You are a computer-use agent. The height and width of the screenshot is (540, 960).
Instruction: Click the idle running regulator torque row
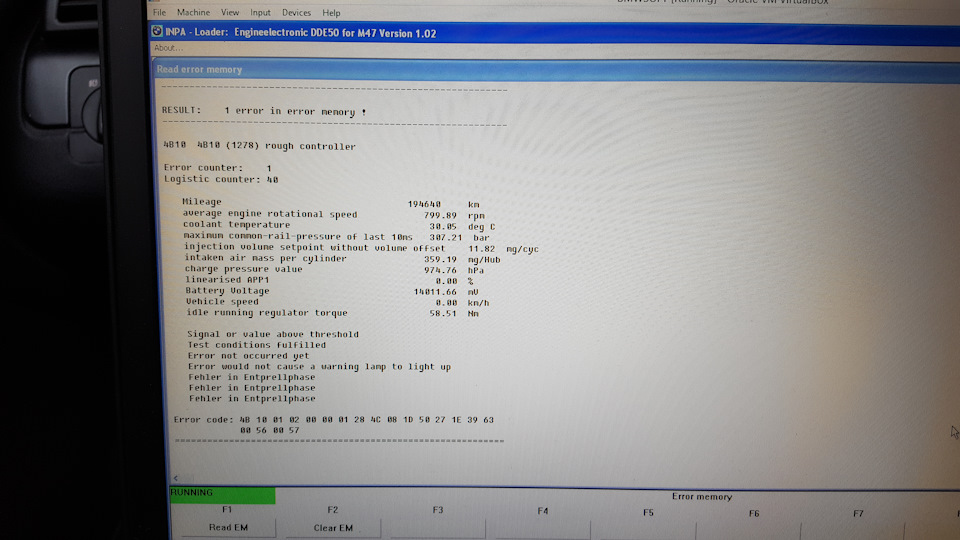coord(332,313)
